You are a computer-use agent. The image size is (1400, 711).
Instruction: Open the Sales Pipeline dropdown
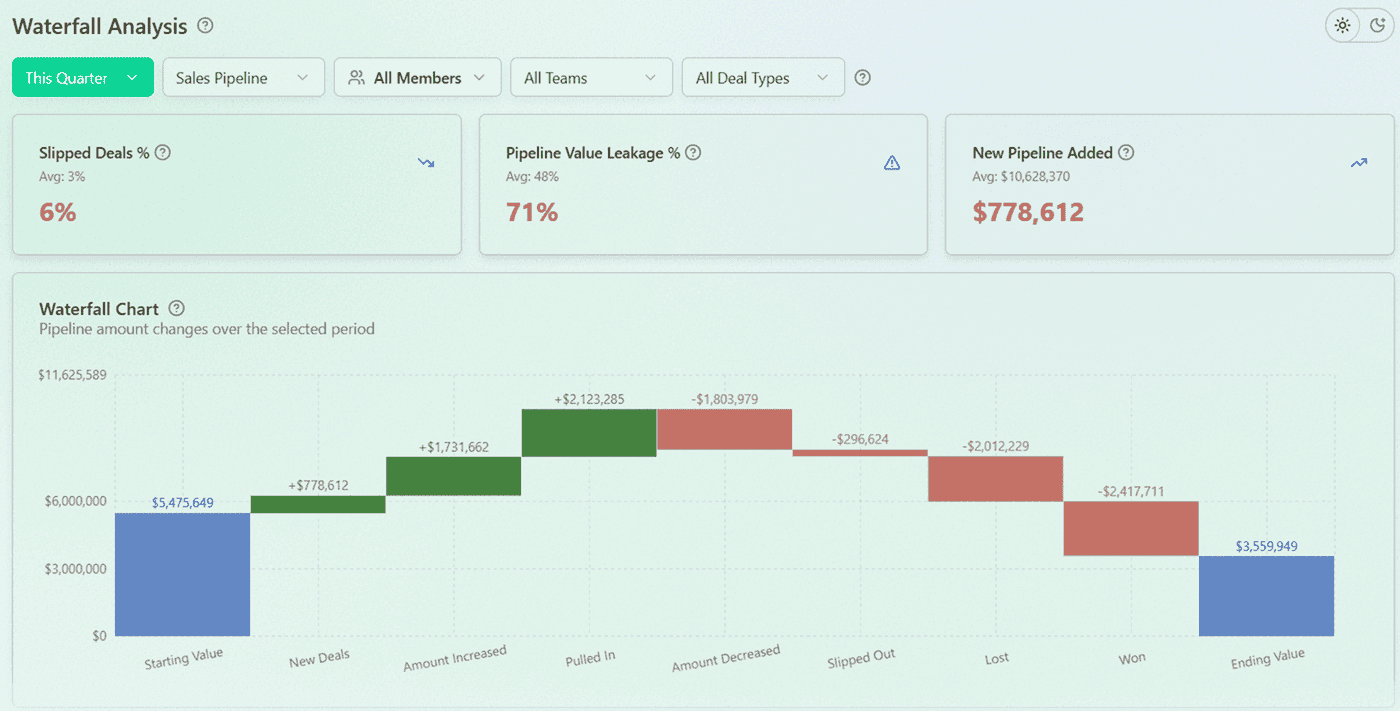[x=243, y=77]
